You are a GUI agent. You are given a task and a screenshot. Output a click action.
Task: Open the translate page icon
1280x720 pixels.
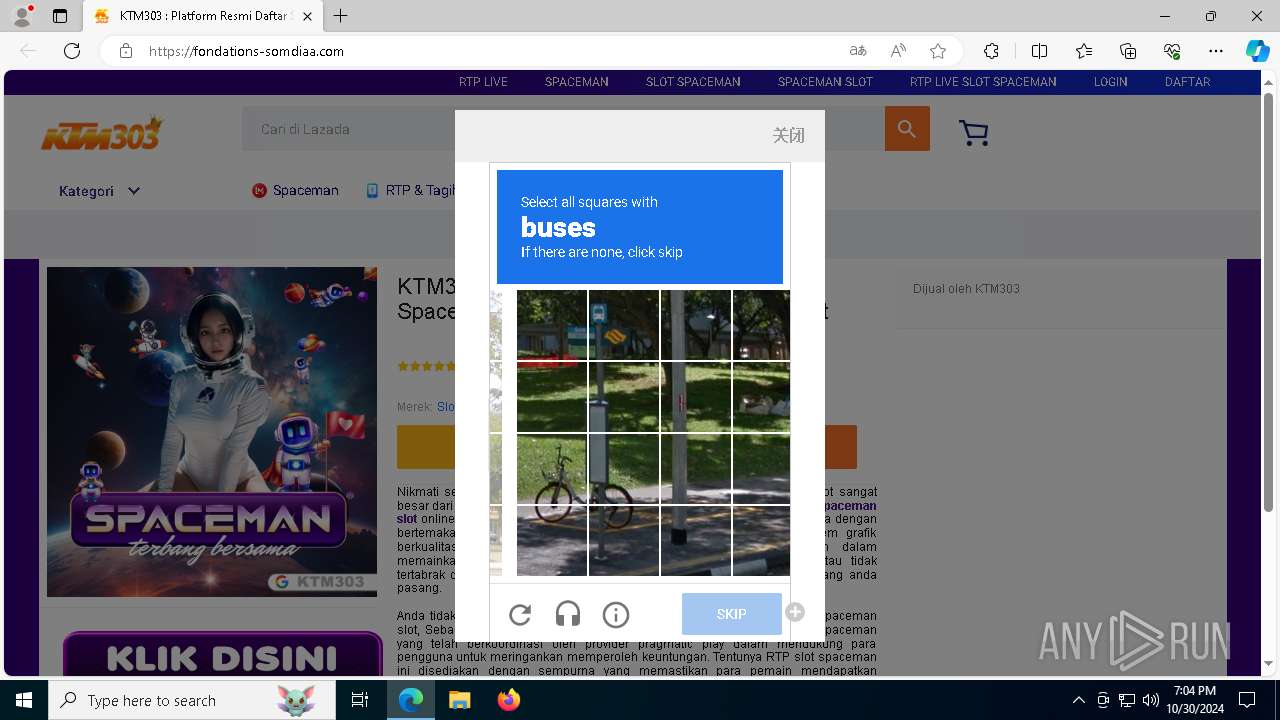pyautogui.click(x=858, y=51)
